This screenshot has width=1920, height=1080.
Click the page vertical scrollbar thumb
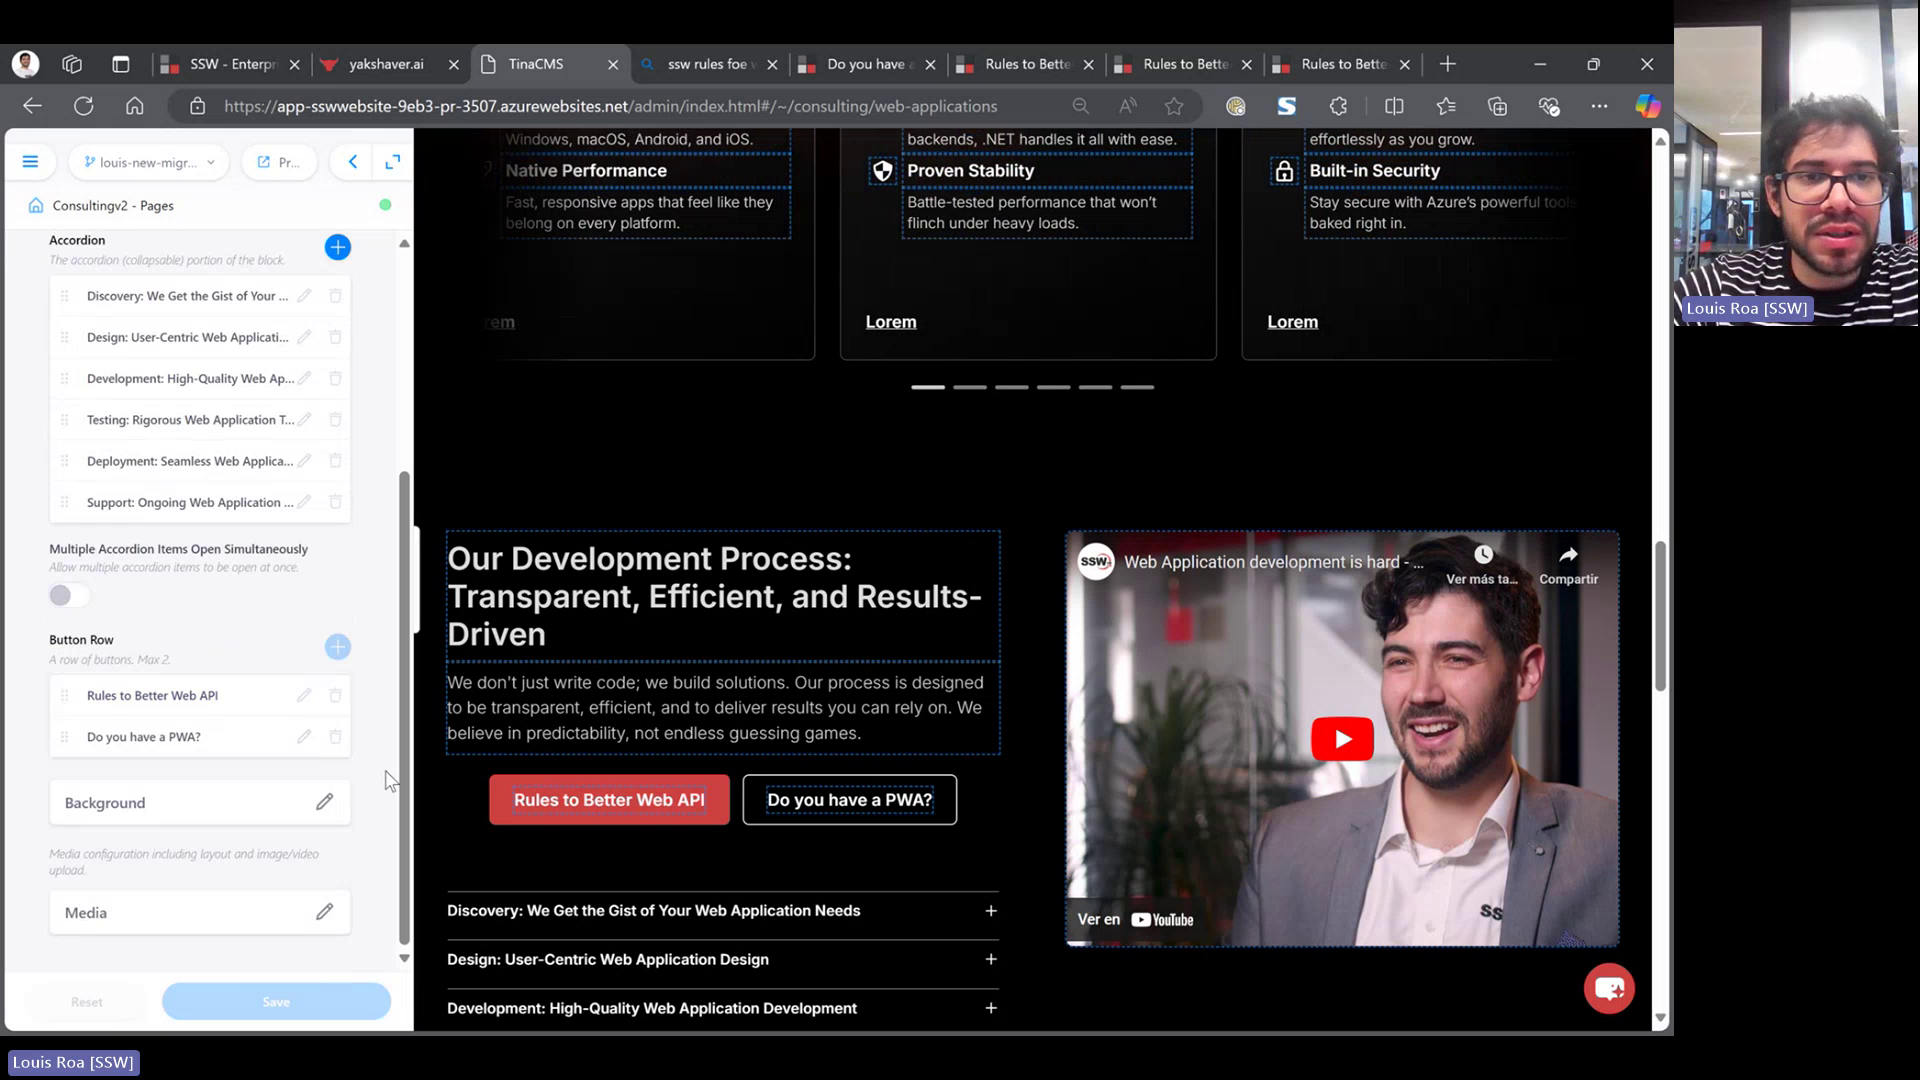click(x=1660, y=616)
